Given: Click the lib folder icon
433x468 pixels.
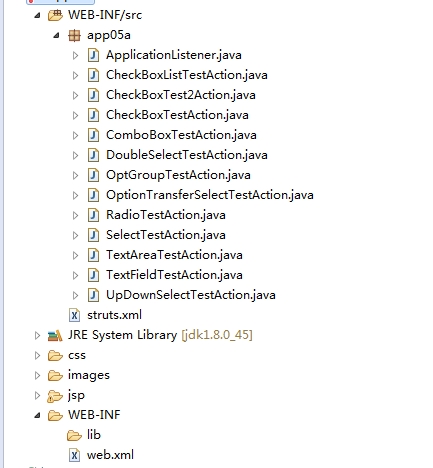Looking at the screenshot, I should (74, 435).
